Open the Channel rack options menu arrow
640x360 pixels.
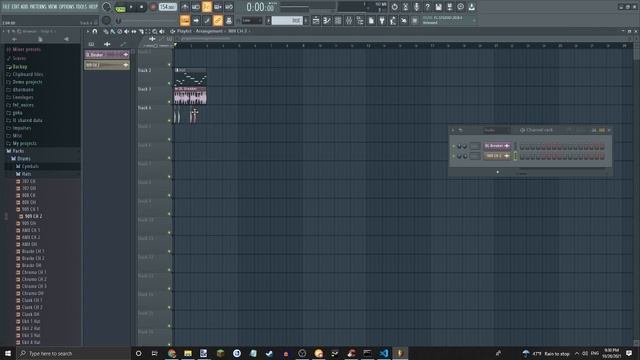[453, 130]
